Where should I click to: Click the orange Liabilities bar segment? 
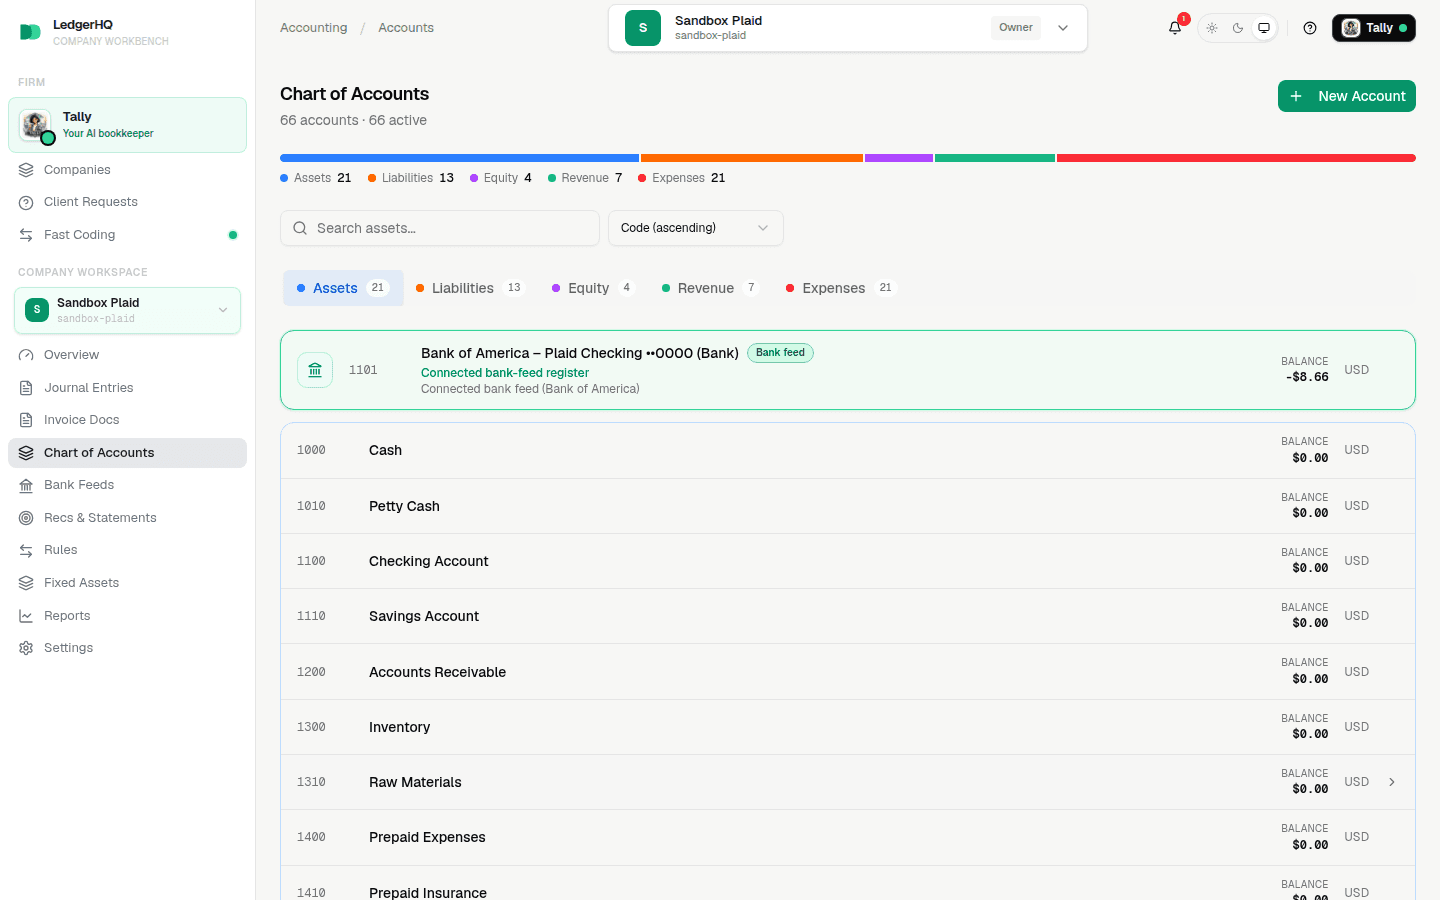[x=752, y=158]
